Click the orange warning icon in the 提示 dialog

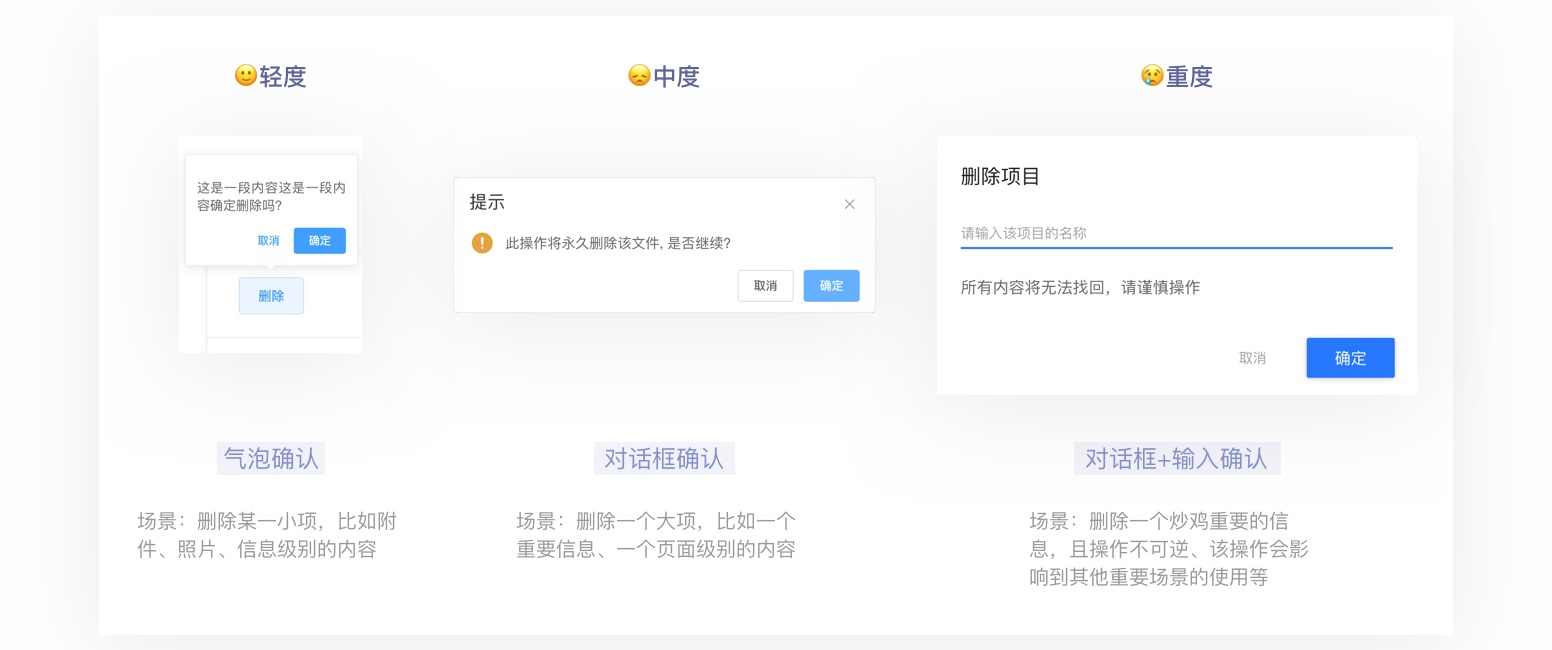(x=481, y=243)
